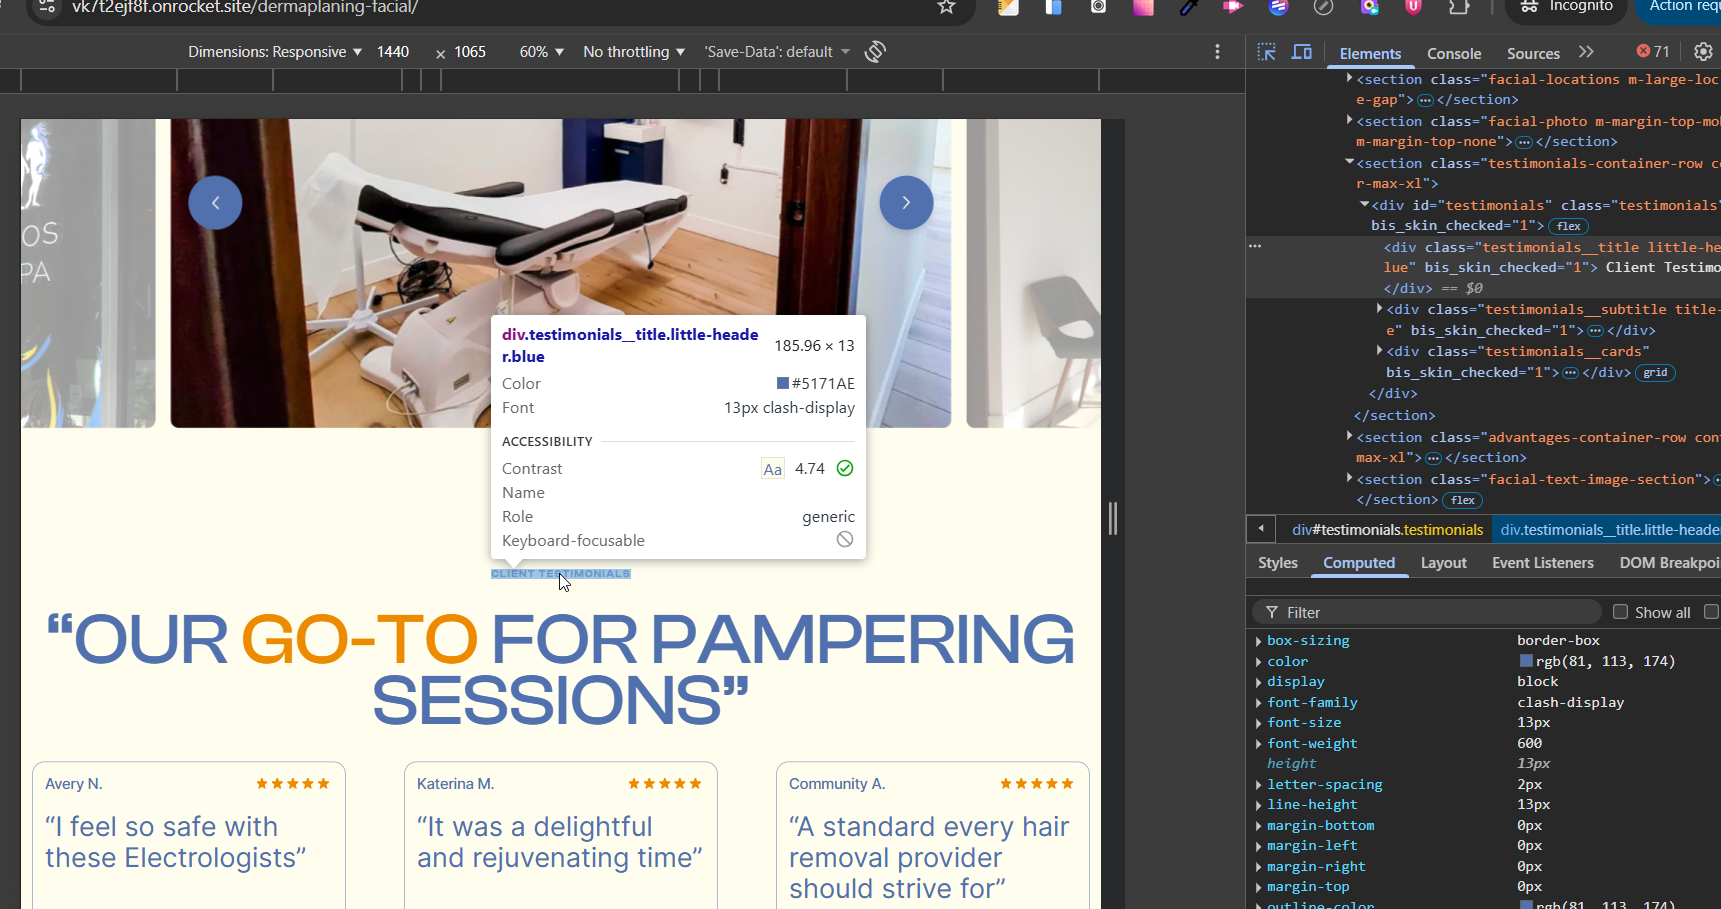Toggle the grid badge on testimonials__cards
This screenshot has height=909, width=1721.
[x=1655, y=373]
